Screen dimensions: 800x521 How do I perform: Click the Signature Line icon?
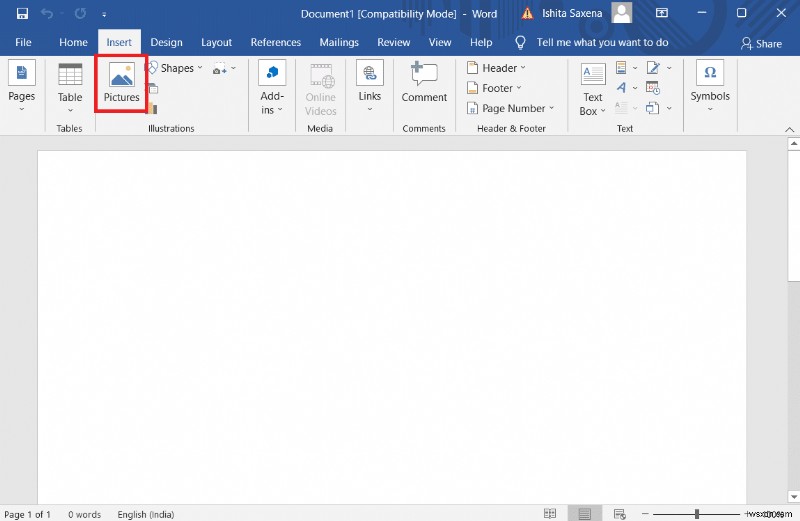coord(654,67)
